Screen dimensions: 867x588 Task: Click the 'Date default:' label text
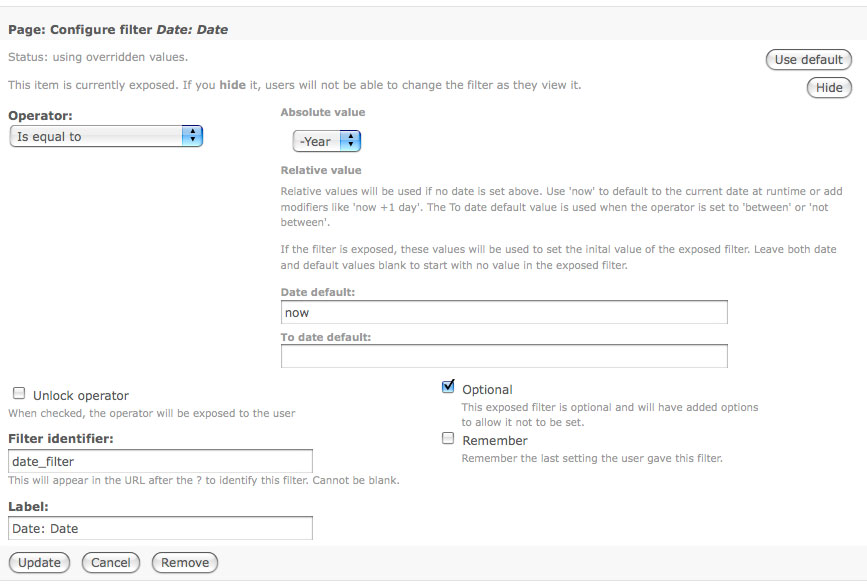(320, 292)
